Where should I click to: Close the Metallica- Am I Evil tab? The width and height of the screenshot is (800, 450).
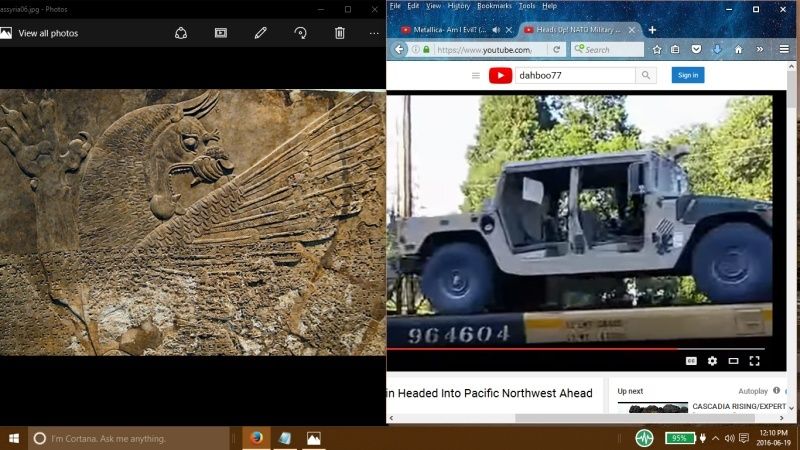click(509, 30)
